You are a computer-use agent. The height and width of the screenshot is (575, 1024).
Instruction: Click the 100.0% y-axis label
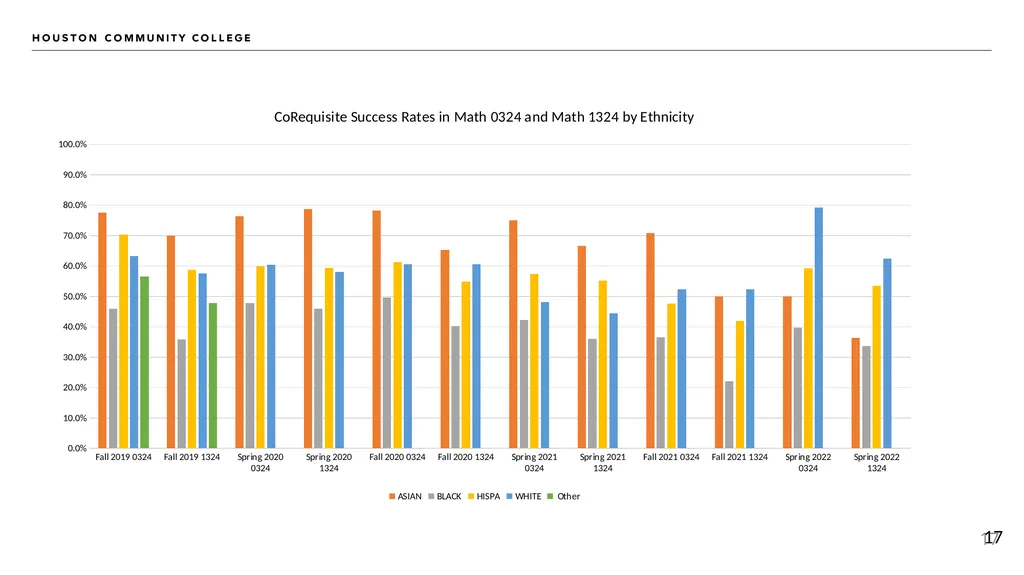click(x=72, y=144)
